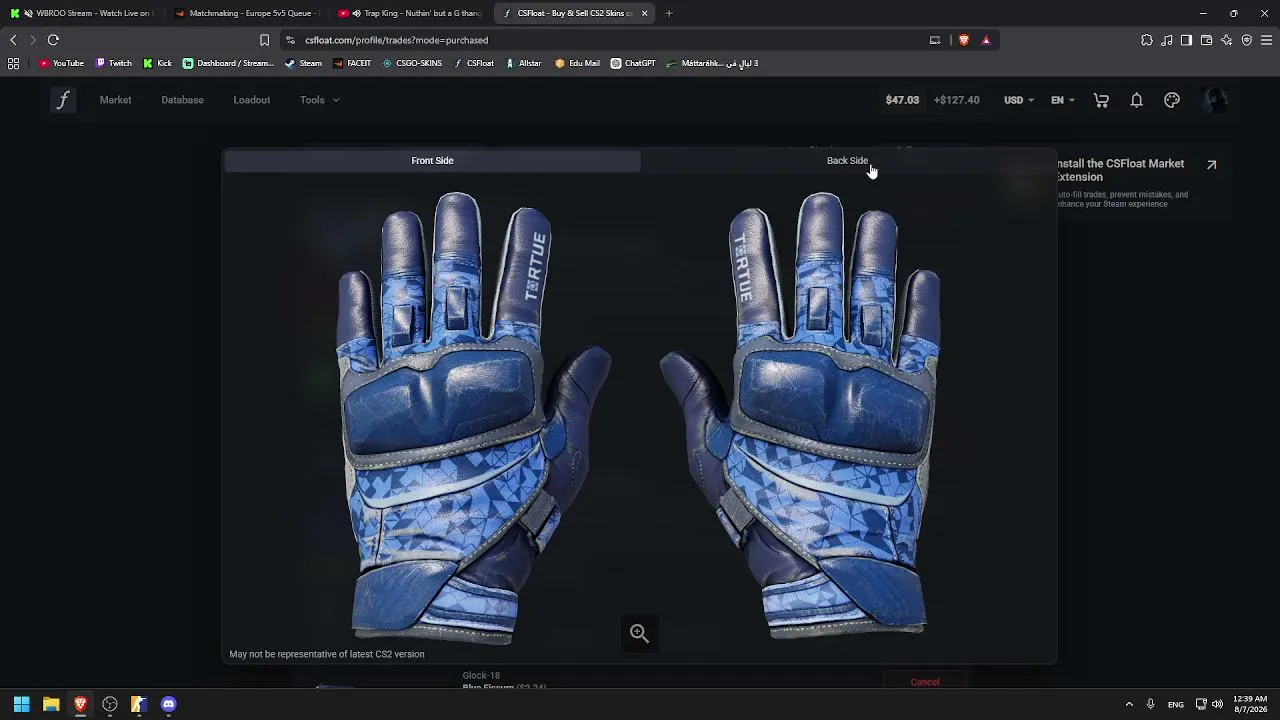Open the YouTube bookmark

click(x=61, y=63)
